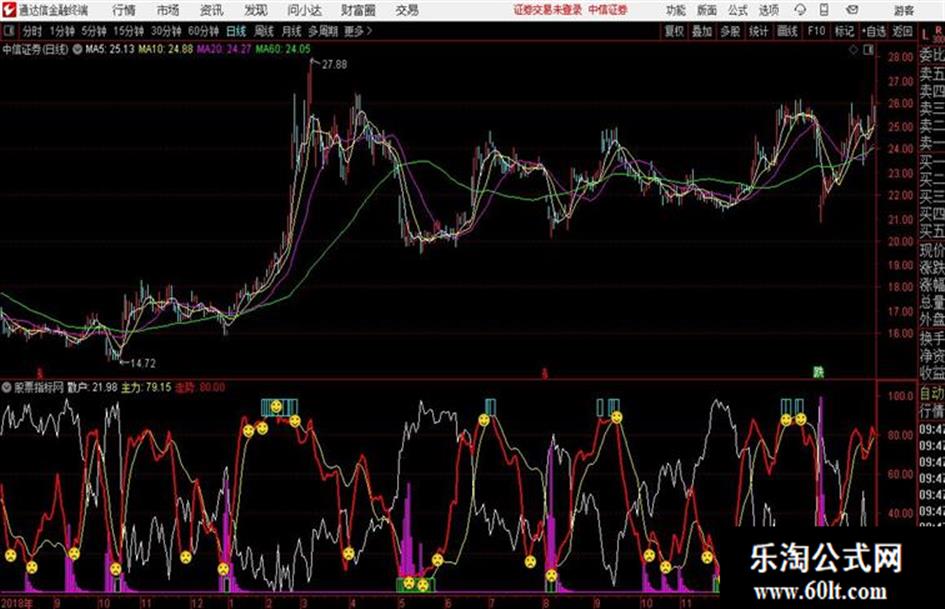Click the 游客 guest account label
The width and height of the screenshot is (945, 609).
point(904,10)
